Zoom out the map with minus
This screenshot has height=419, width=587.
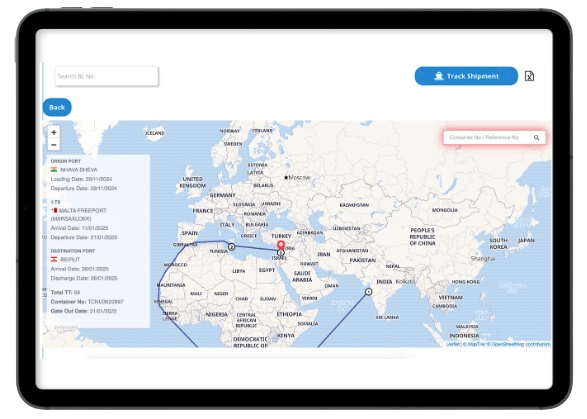pyautogui.click(x=54, y=145)
